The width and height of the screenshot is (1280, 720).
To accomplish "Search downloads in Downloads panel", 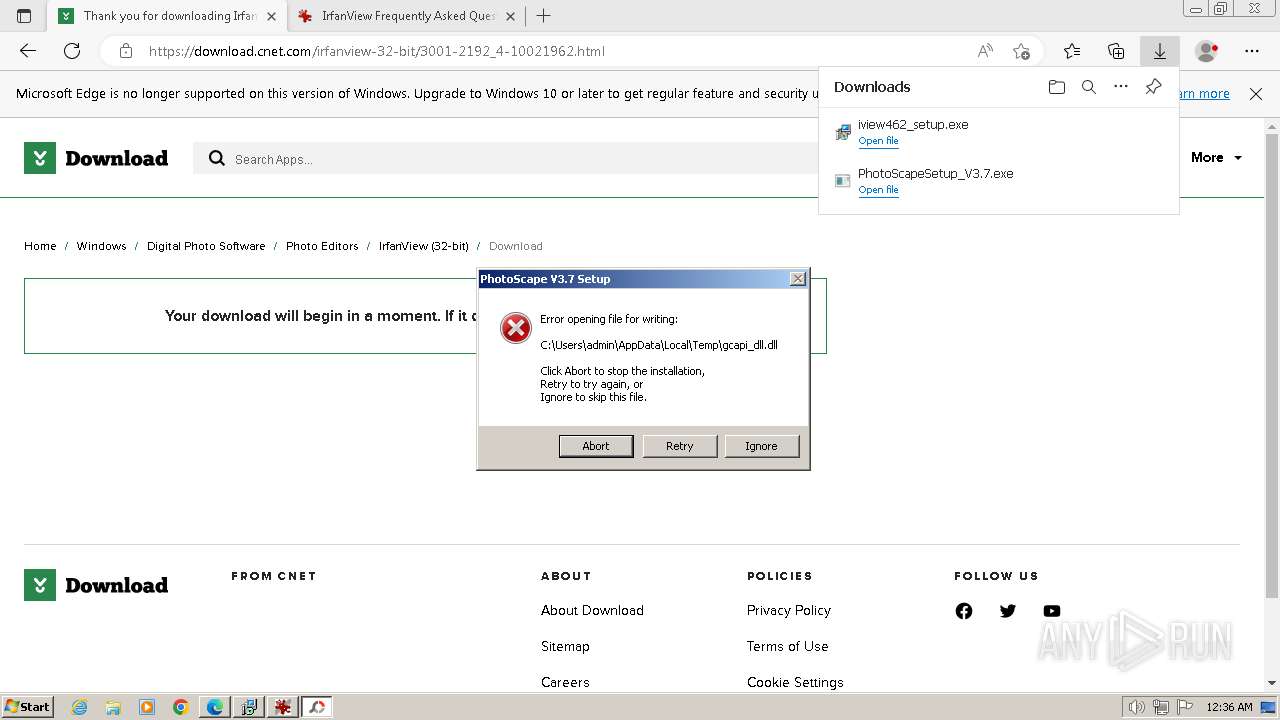I will pyautogui.click(x=1089, y=87).
